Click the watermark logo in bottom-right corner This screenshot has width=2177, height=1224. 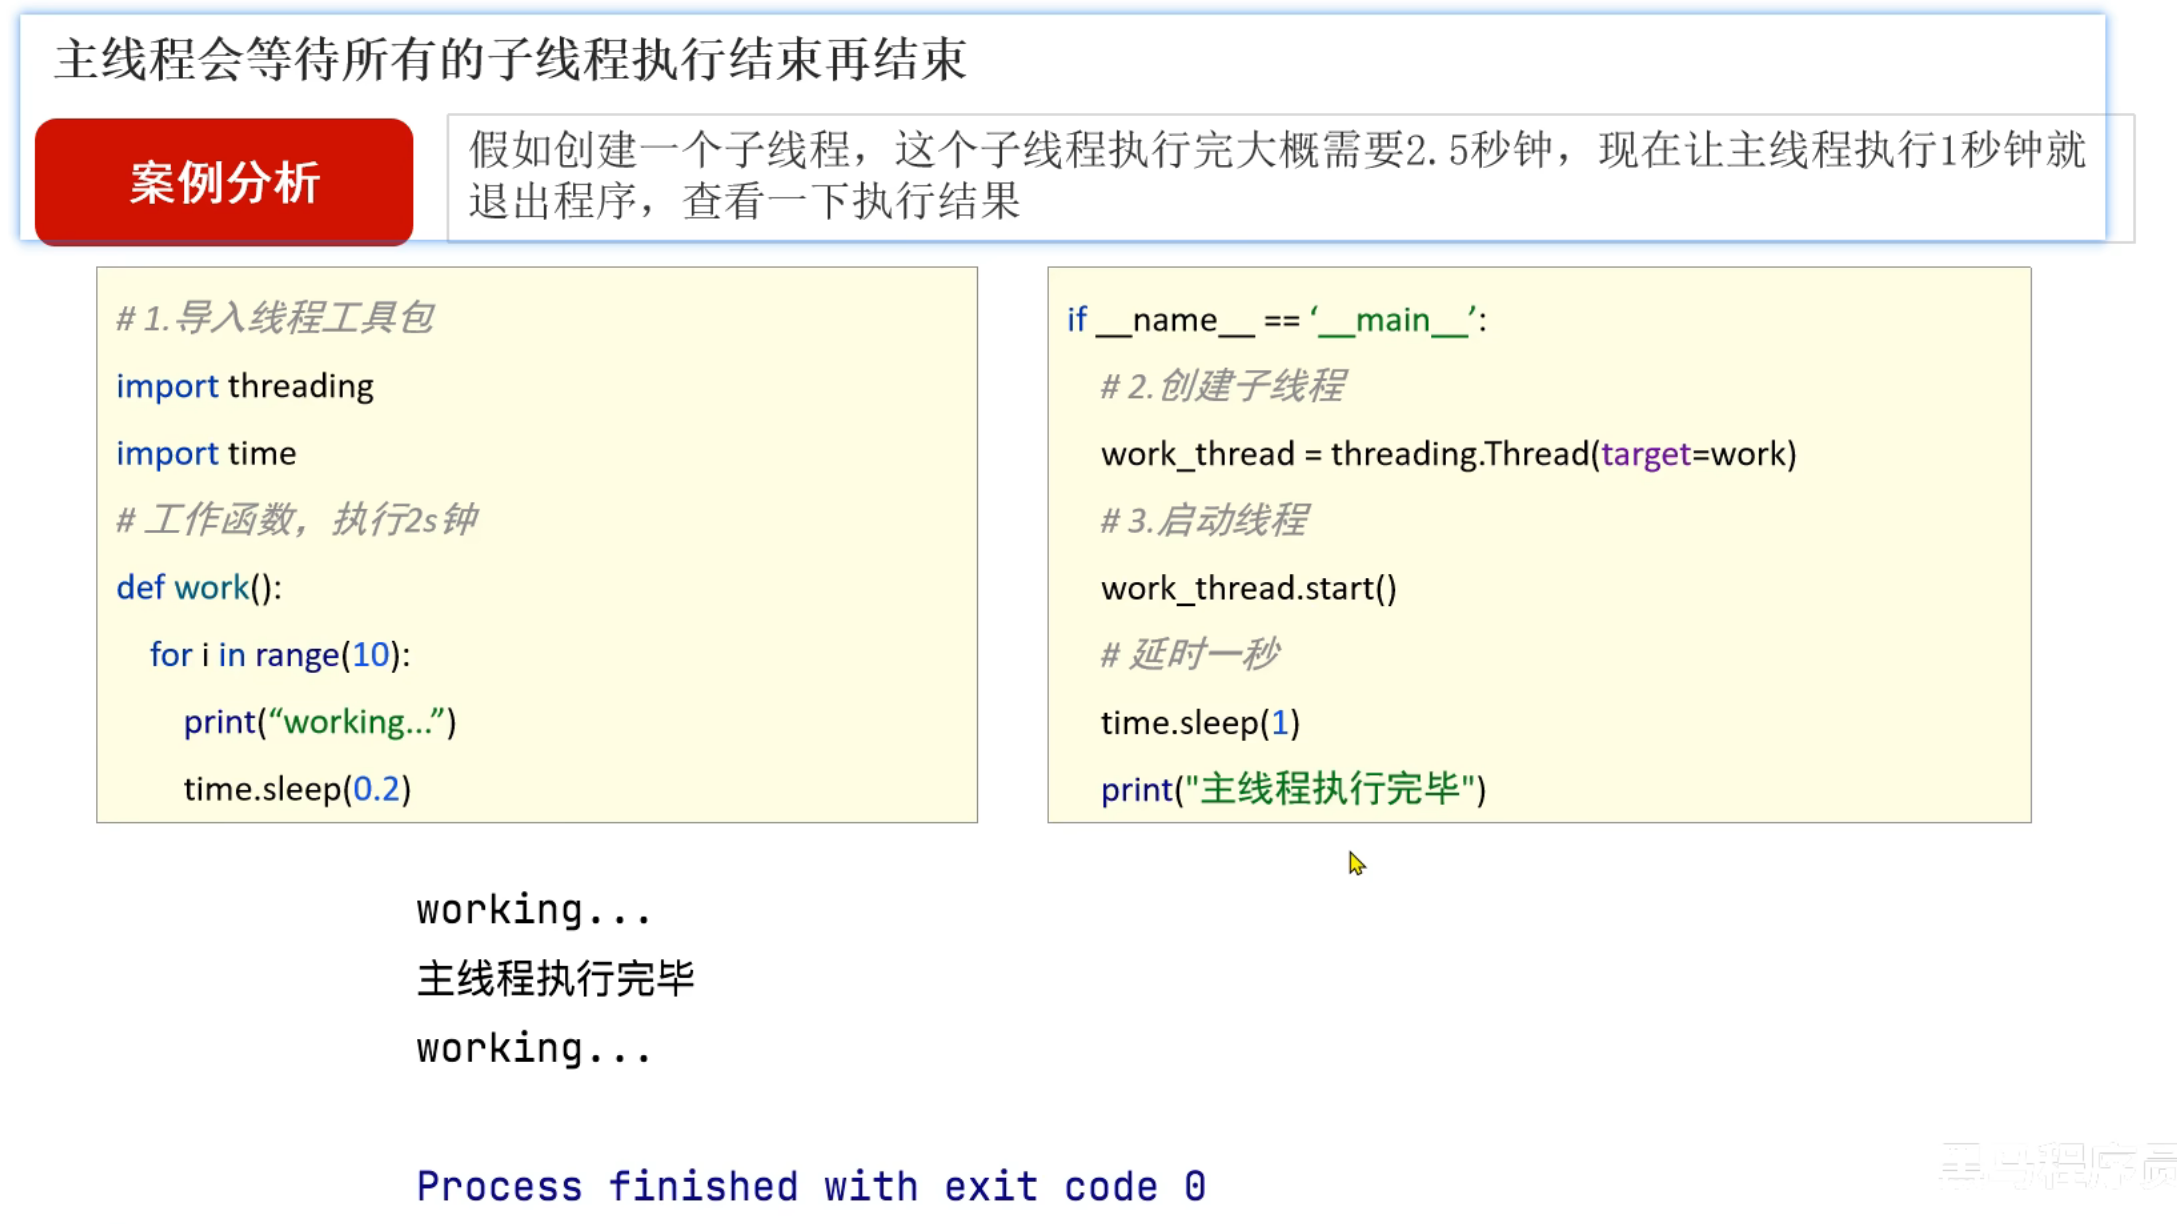pos(2055,1165)
